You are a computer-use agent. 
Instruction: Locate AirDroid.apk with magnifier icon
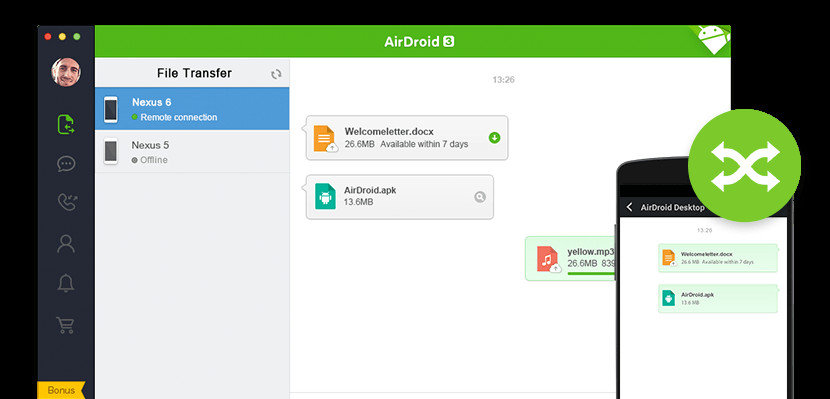click(480, 197)
